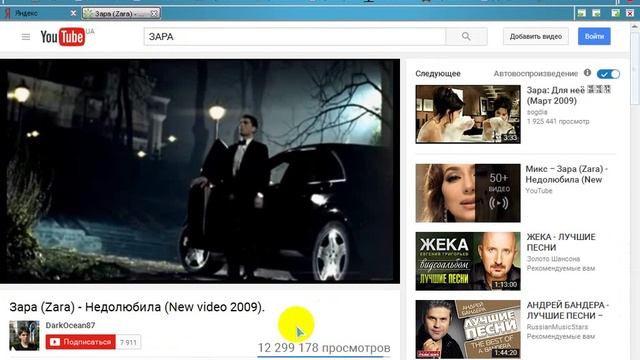Image resolution: width=640 pixels, height=360 pixels.
Task: Open the Микс – Зара (Zara) playlist title
Action: 567,174
